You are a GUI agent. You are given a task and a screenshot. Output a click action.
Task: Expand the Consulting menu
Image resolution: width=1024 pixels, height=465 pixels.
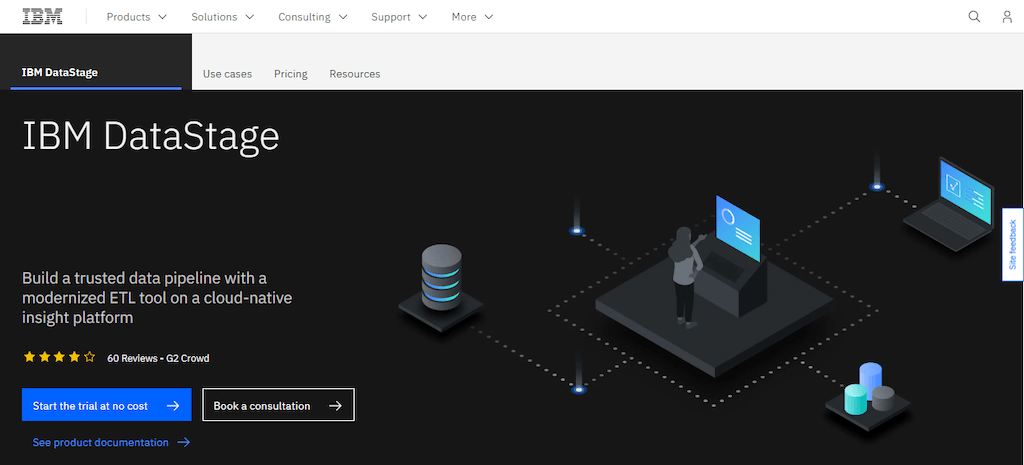pos(313,17)
